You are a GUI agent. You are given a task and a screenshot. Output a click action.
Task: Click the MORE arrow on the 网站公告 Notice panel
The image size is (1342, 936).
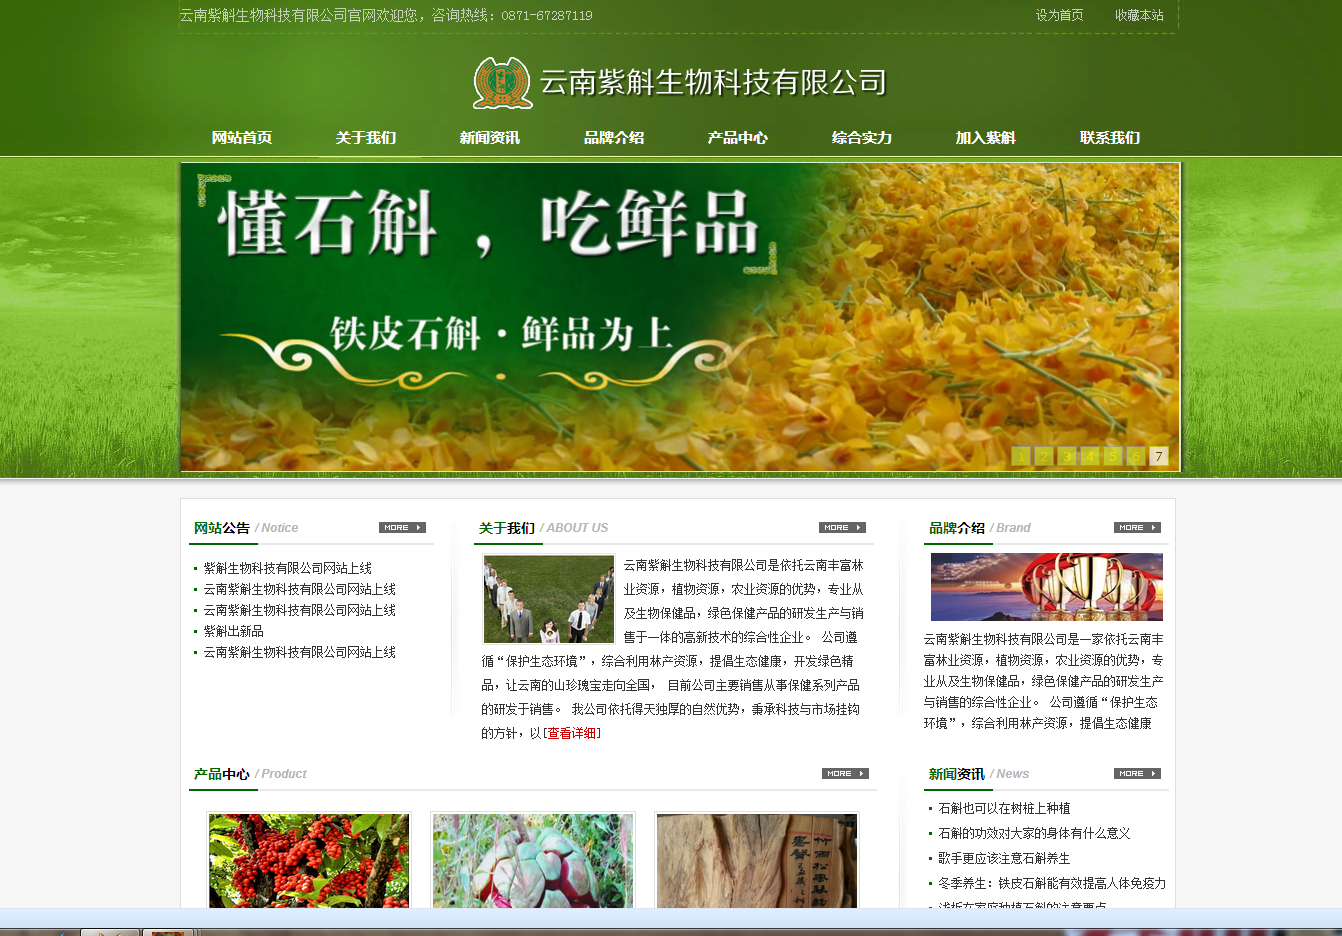(x=403, y=527)
